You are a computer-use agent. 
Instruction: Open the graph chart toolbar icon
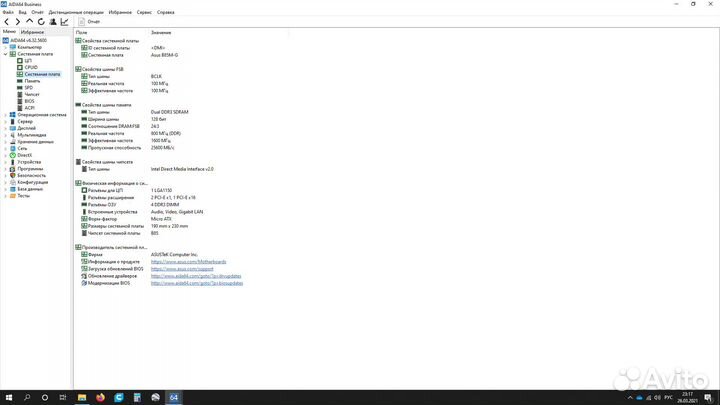[65, 21]
